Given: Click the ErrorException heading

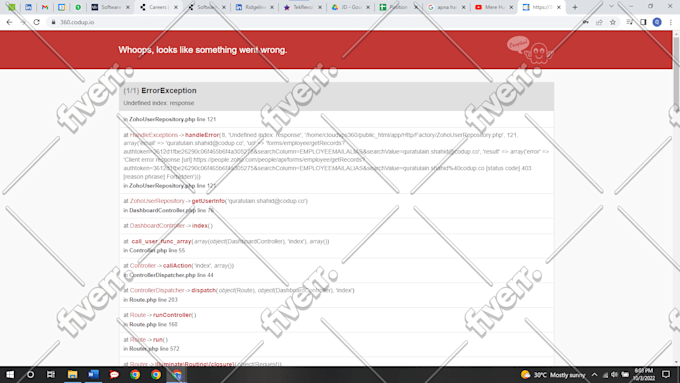Looking at the screenshot, I should [x=169, y=91].
